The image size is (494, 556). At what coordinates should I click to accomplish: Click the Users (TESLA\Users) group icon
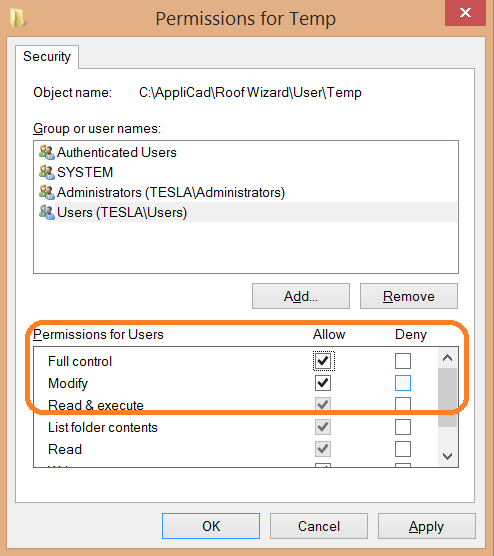pos(46,212)
